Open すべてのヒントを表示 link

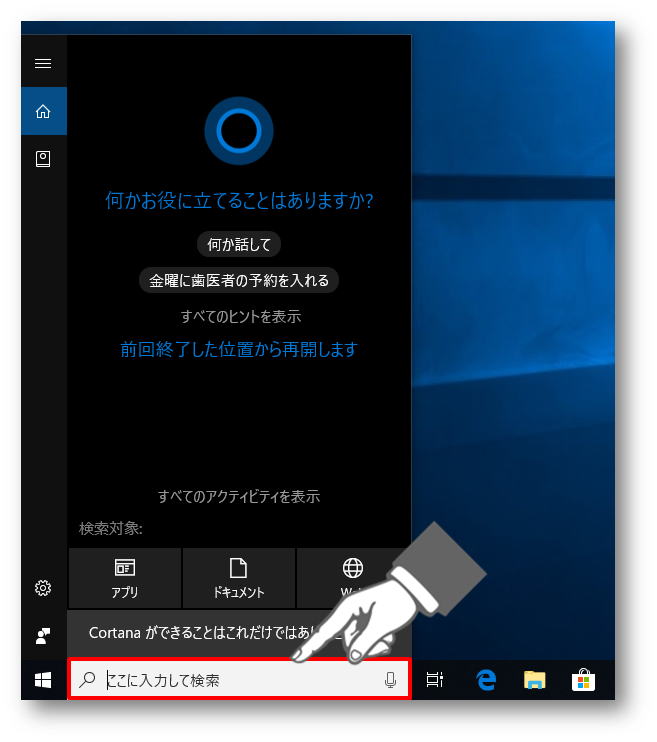click(240, 316)
